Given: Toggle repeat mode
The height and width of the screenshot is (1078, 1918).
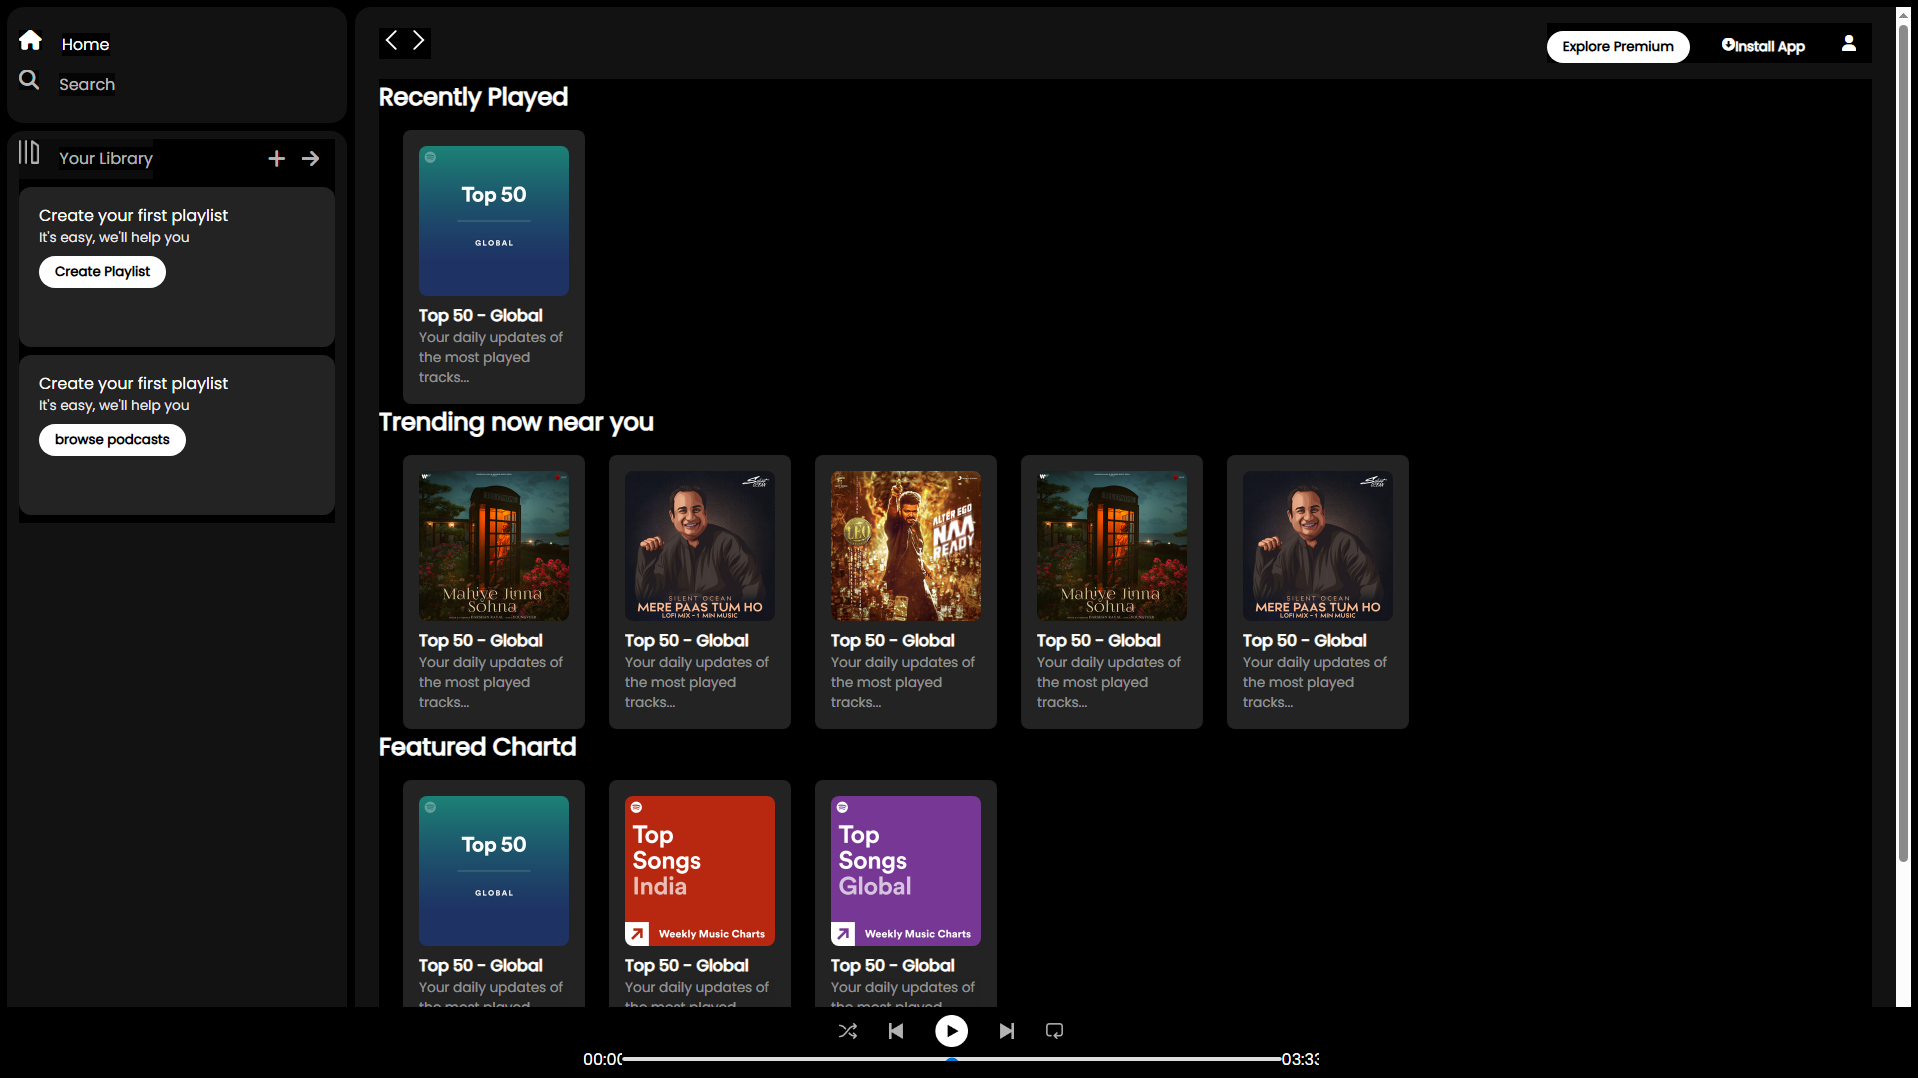Looking at the screenshot, I should (x=1054, y=1031).
